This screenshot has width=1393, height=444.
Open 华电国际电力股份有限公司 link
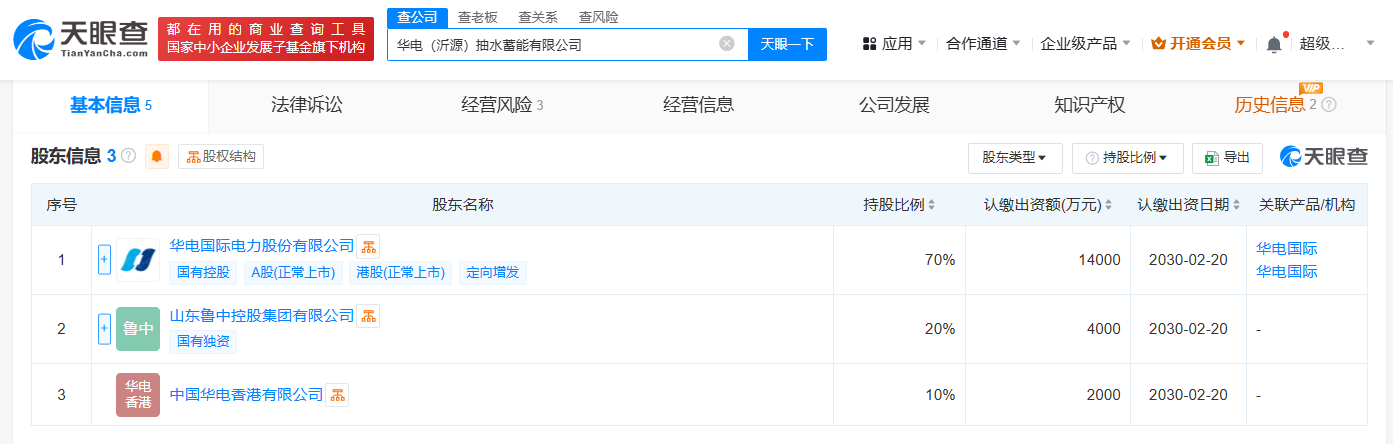pos(262,245)
